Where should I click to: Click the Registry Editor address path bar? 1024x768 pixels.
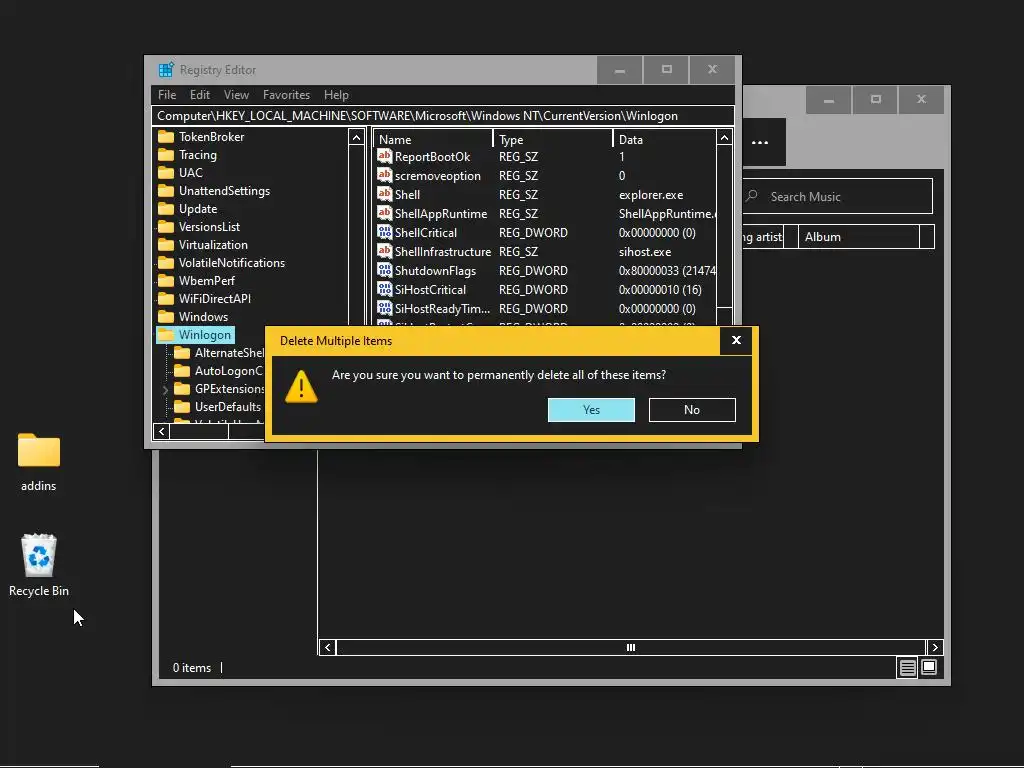pos(443,116)
